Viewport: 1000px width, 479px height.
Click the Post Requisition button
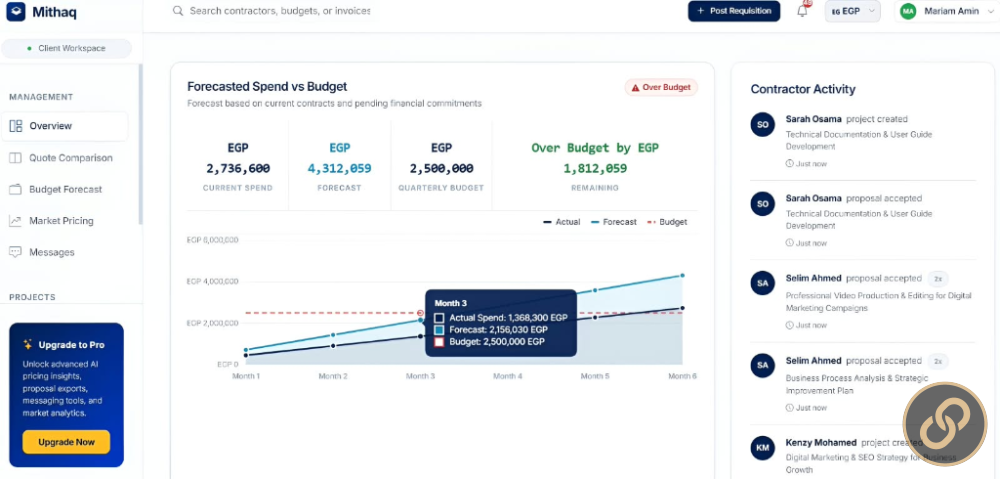(734, 11)
